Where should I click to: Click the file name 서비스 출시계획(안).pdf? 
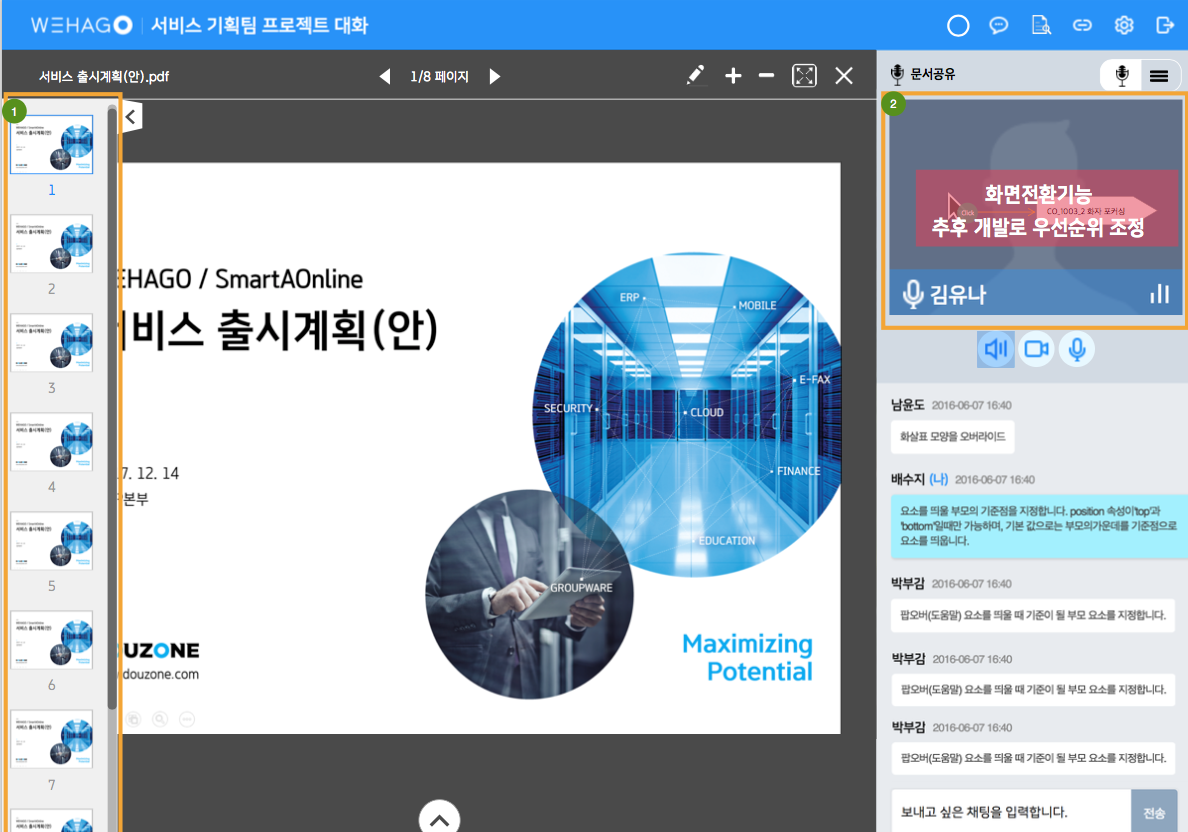(104, 77)
